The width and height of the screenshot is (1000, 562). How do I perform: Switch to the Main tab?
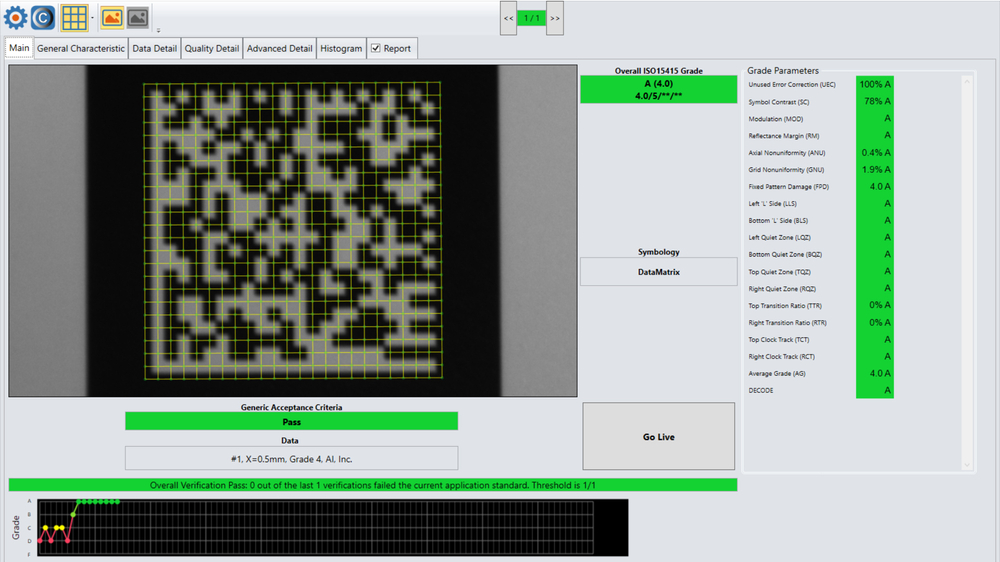click(x=19, y=48)
